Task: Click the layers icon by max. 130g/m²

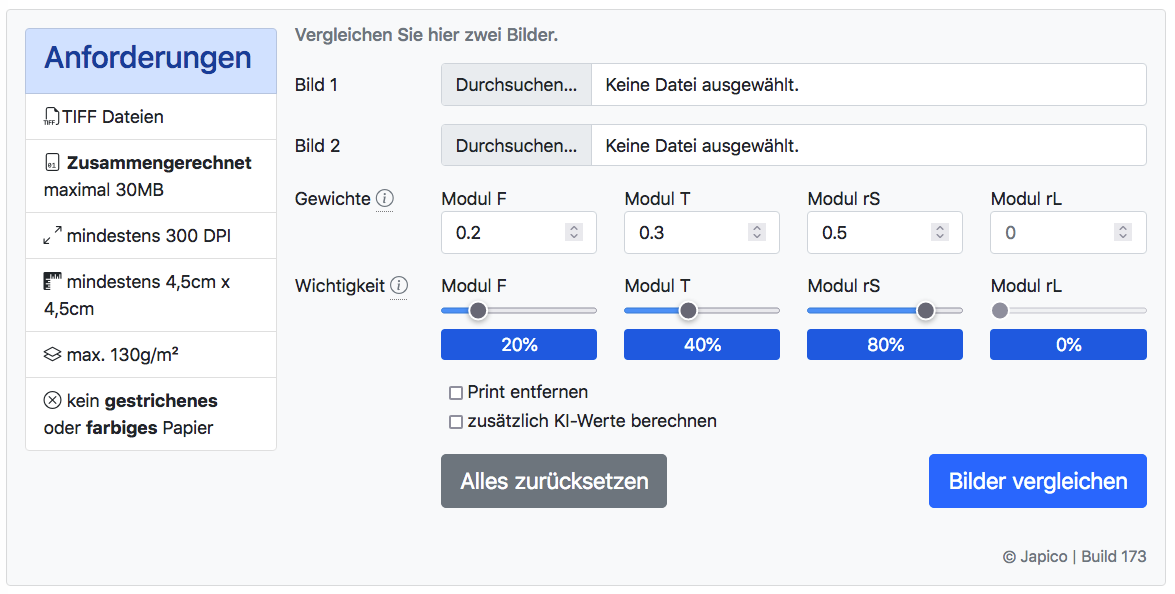Action: pyautogui.click(x=52, y=354)
